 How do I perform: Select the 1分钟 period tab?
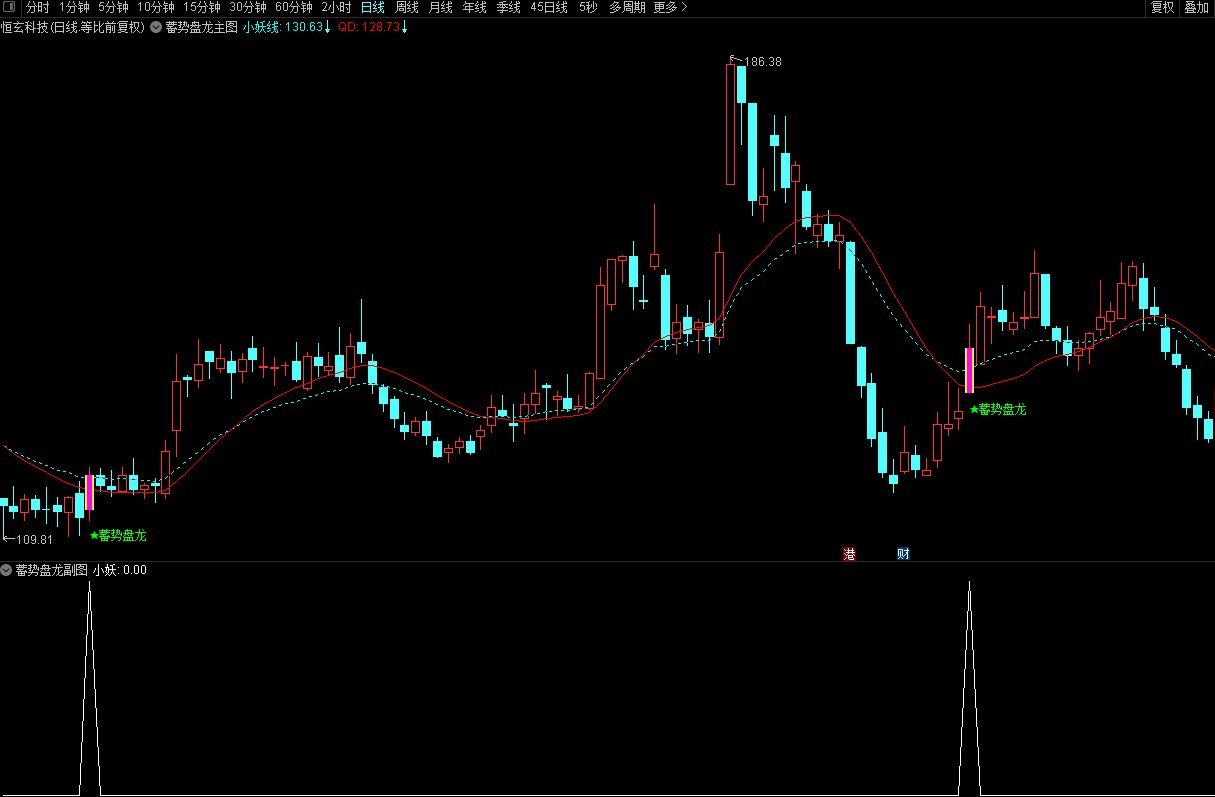click(x=74, y=7)
